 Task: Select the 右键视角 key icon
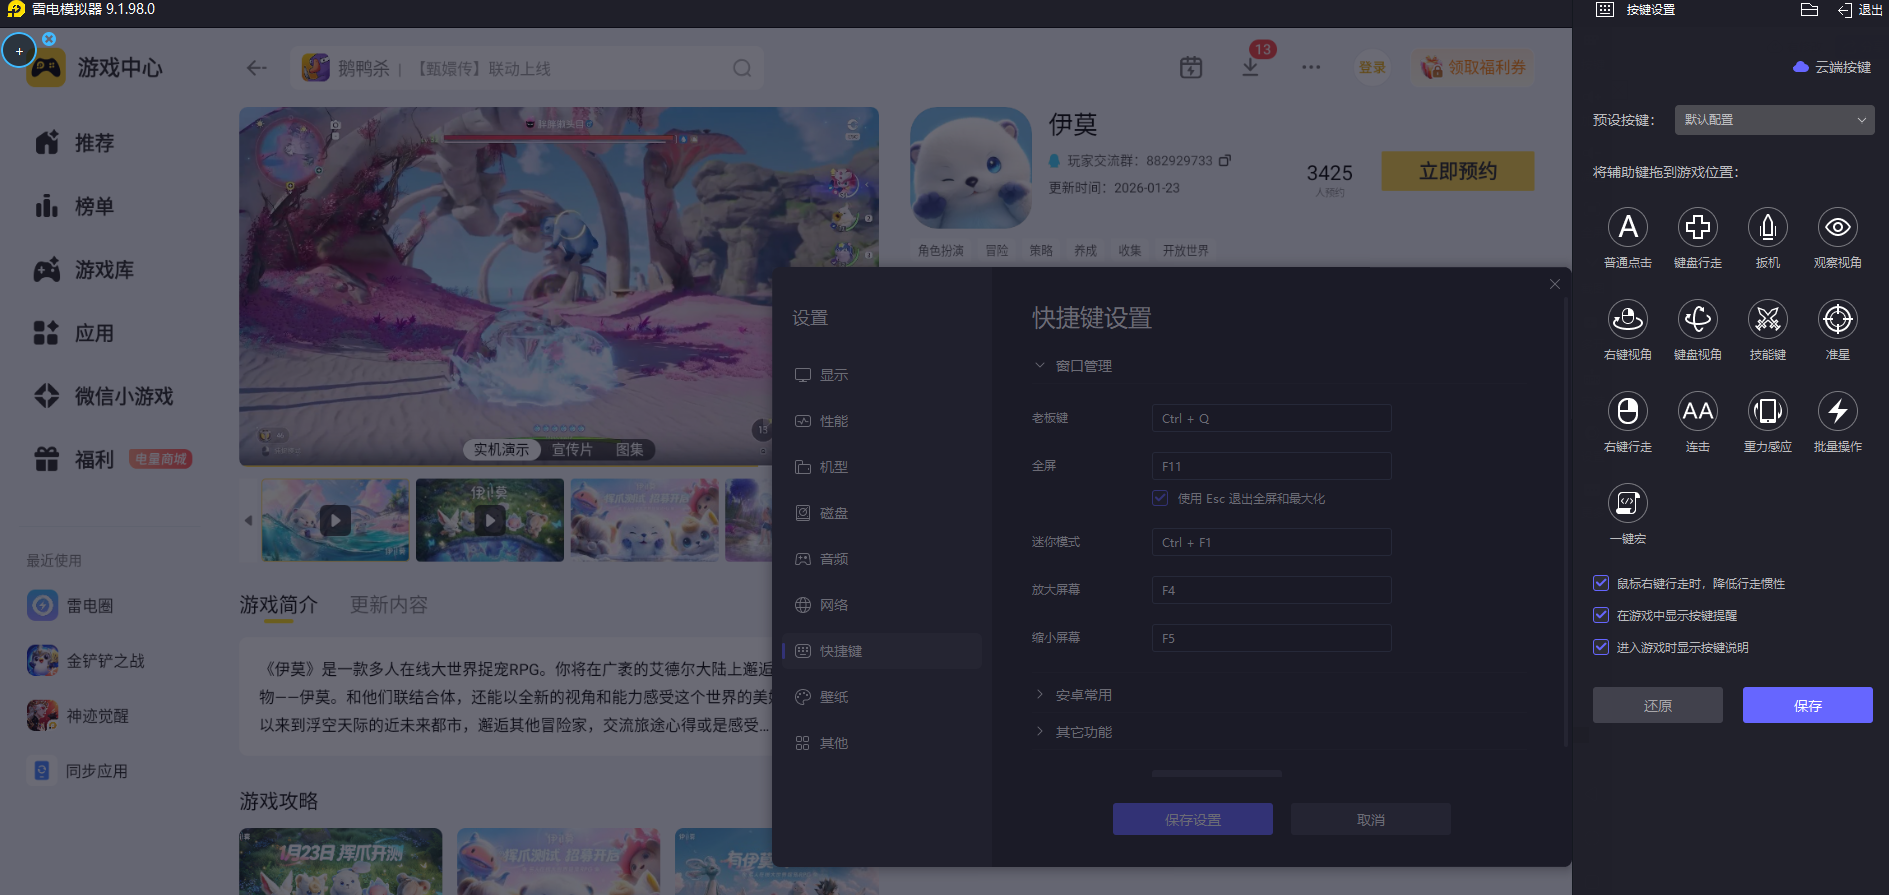[x=1628, y=319]
